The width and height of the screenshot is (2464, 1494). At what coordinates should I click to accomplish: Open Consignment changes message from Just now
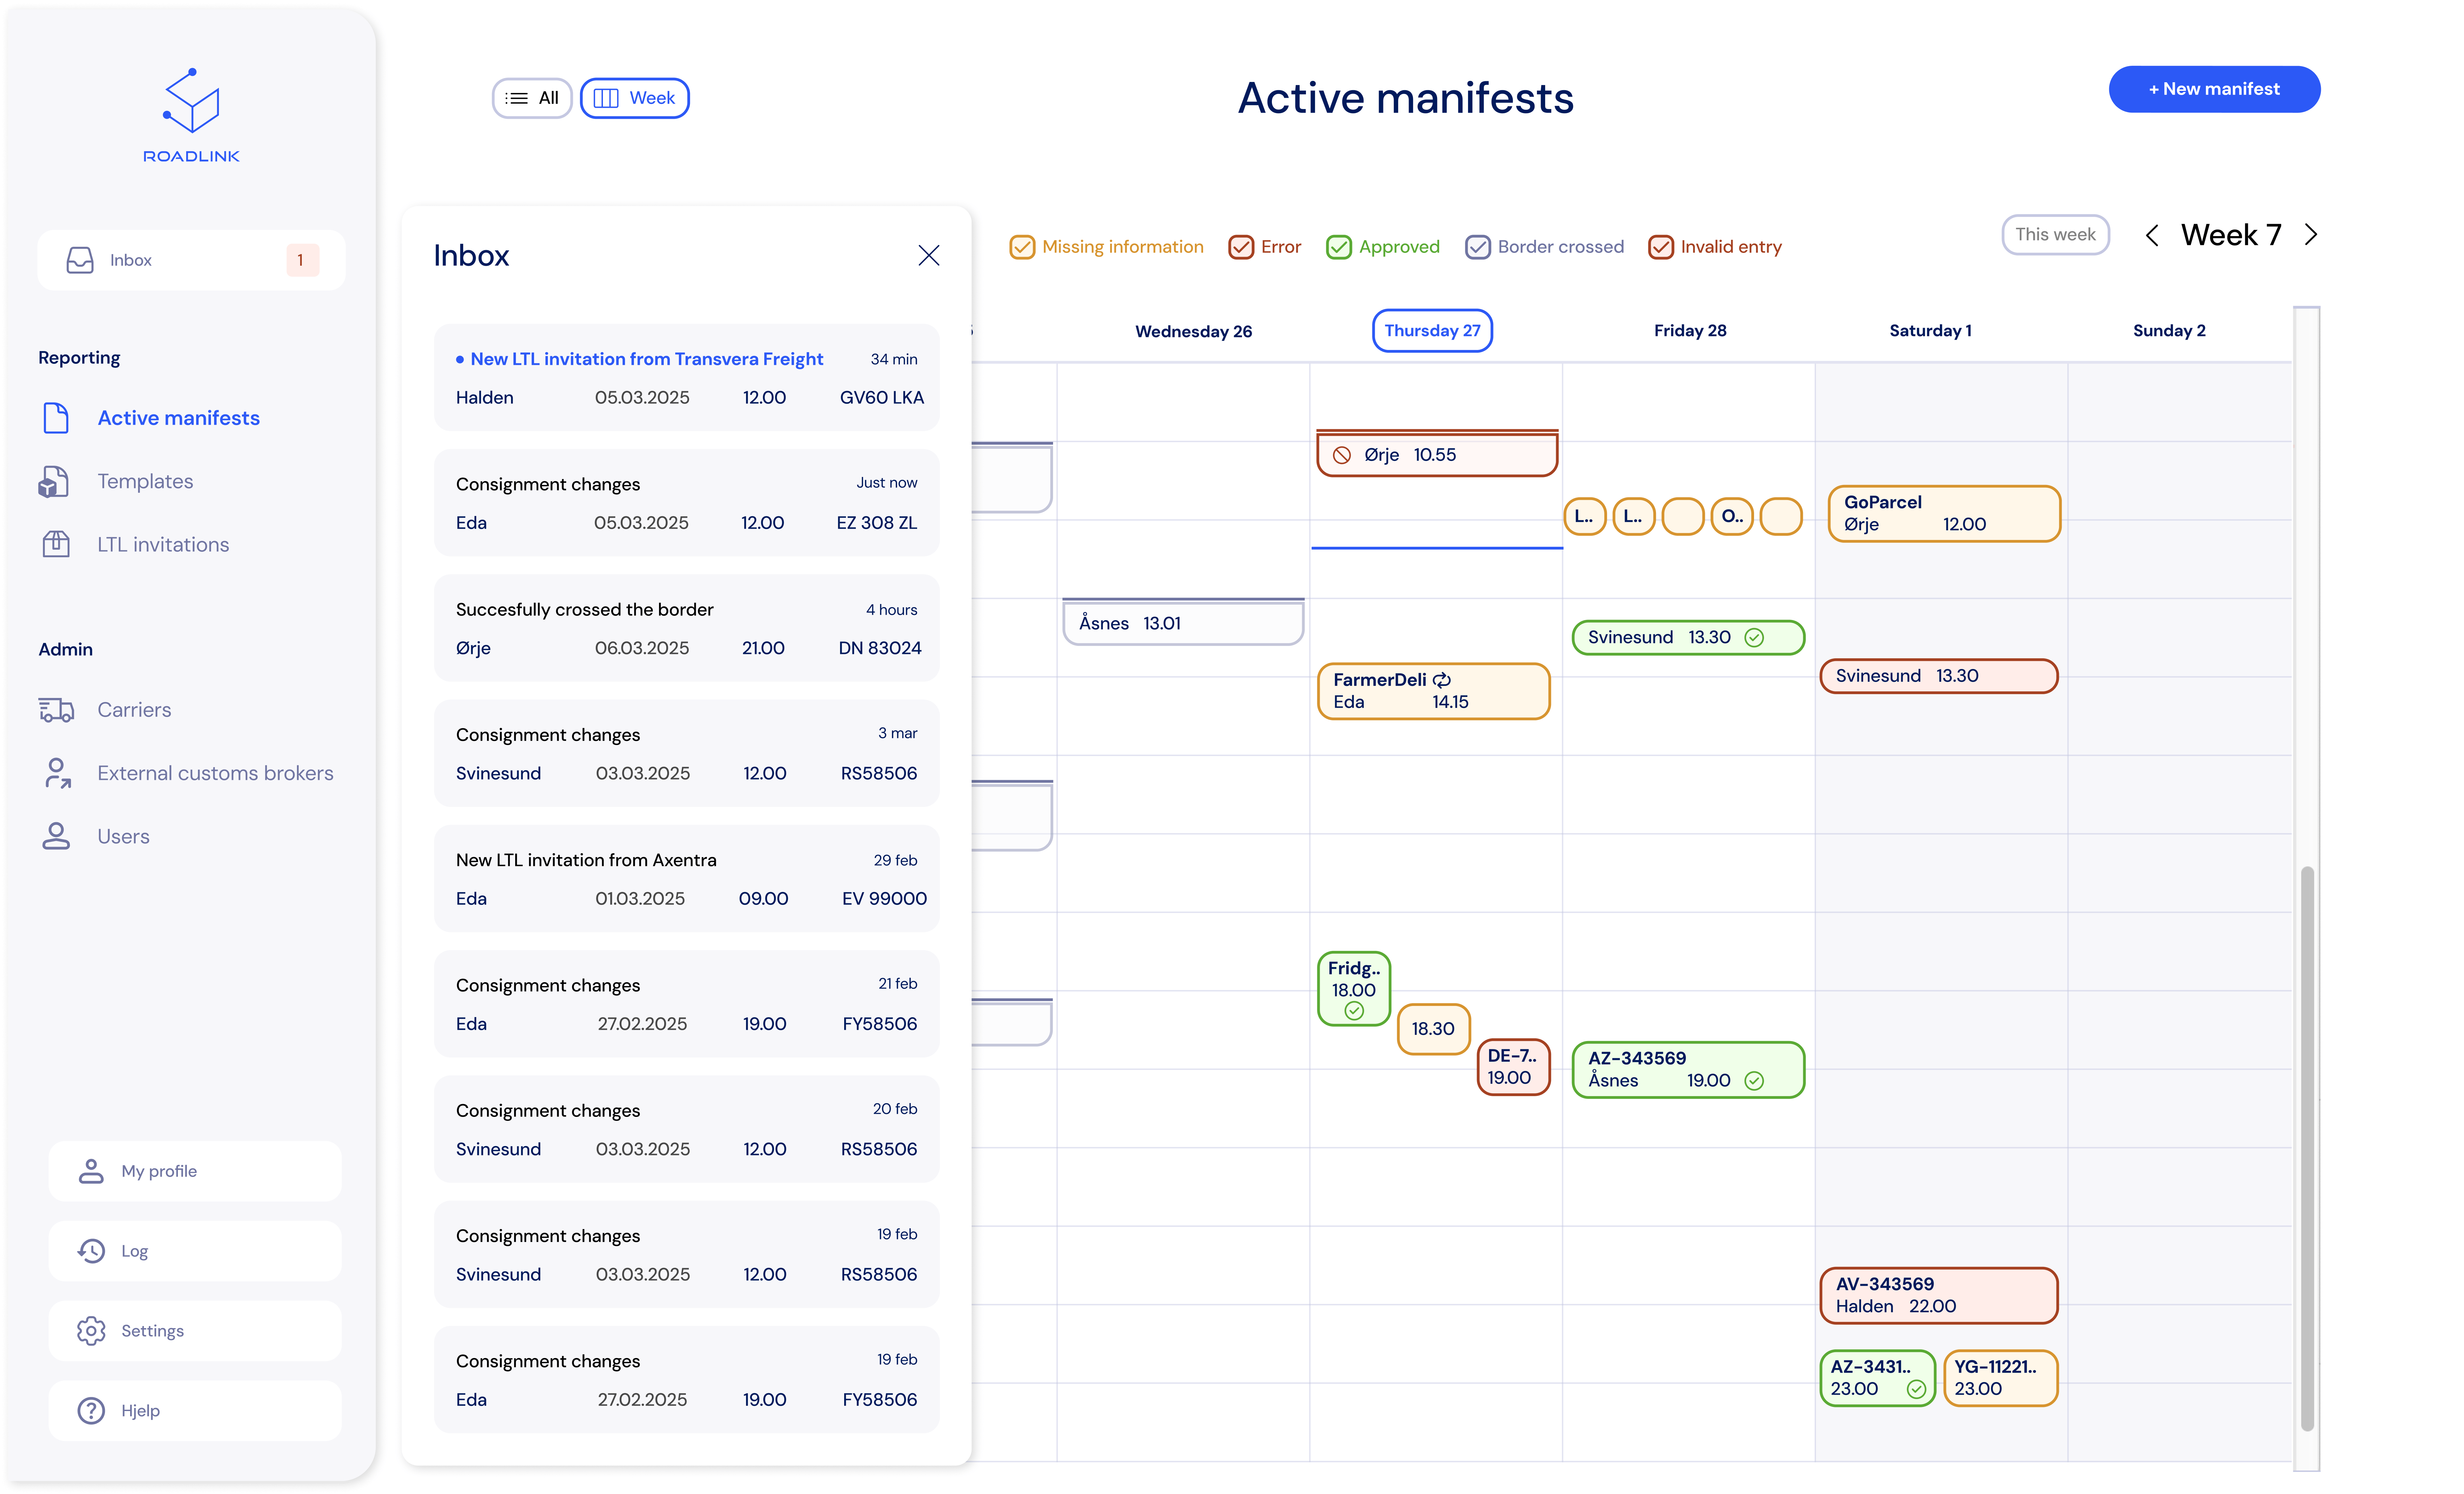click(x=686, y=503)
